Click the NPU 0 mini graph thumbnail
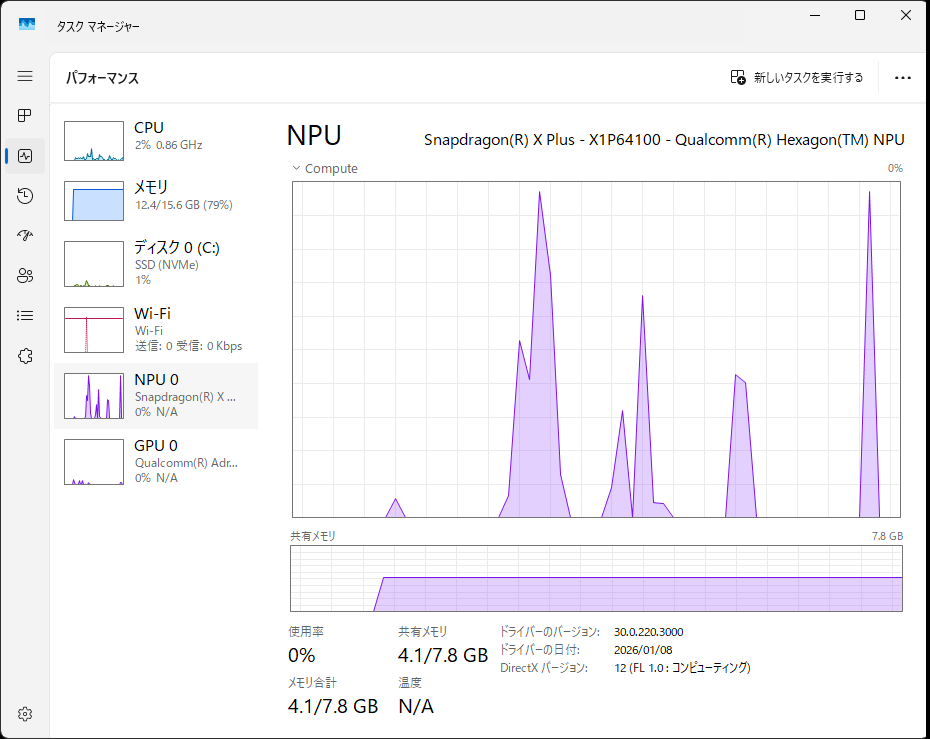This screenshot has height=739, width=930. 94,396
